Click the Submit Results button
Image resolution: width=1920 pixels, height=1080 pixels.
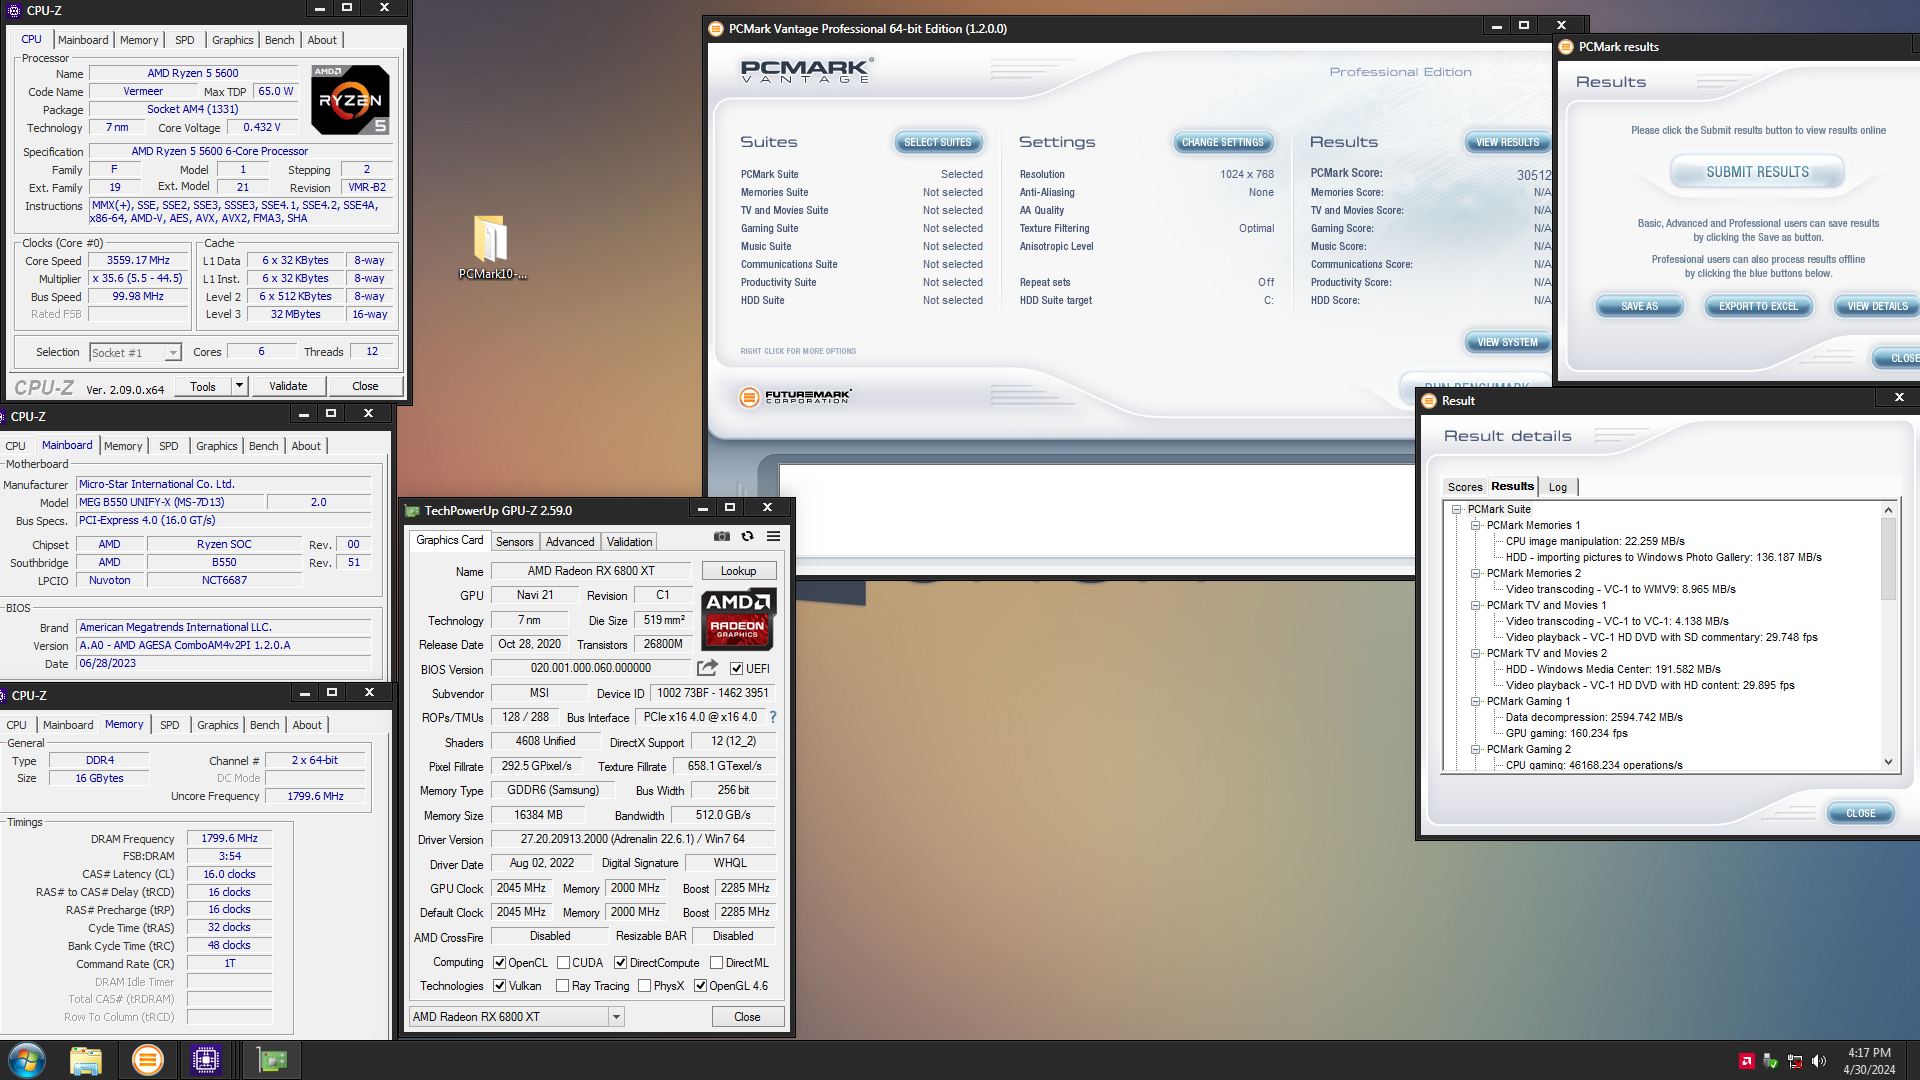1757,173
